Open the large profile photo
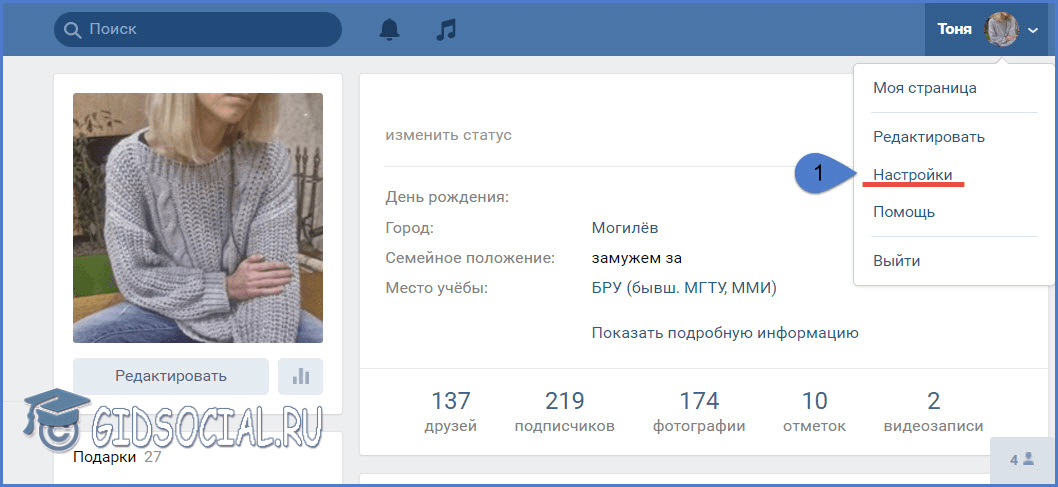This screenshot has height=487, width=1058. point(198,218)
